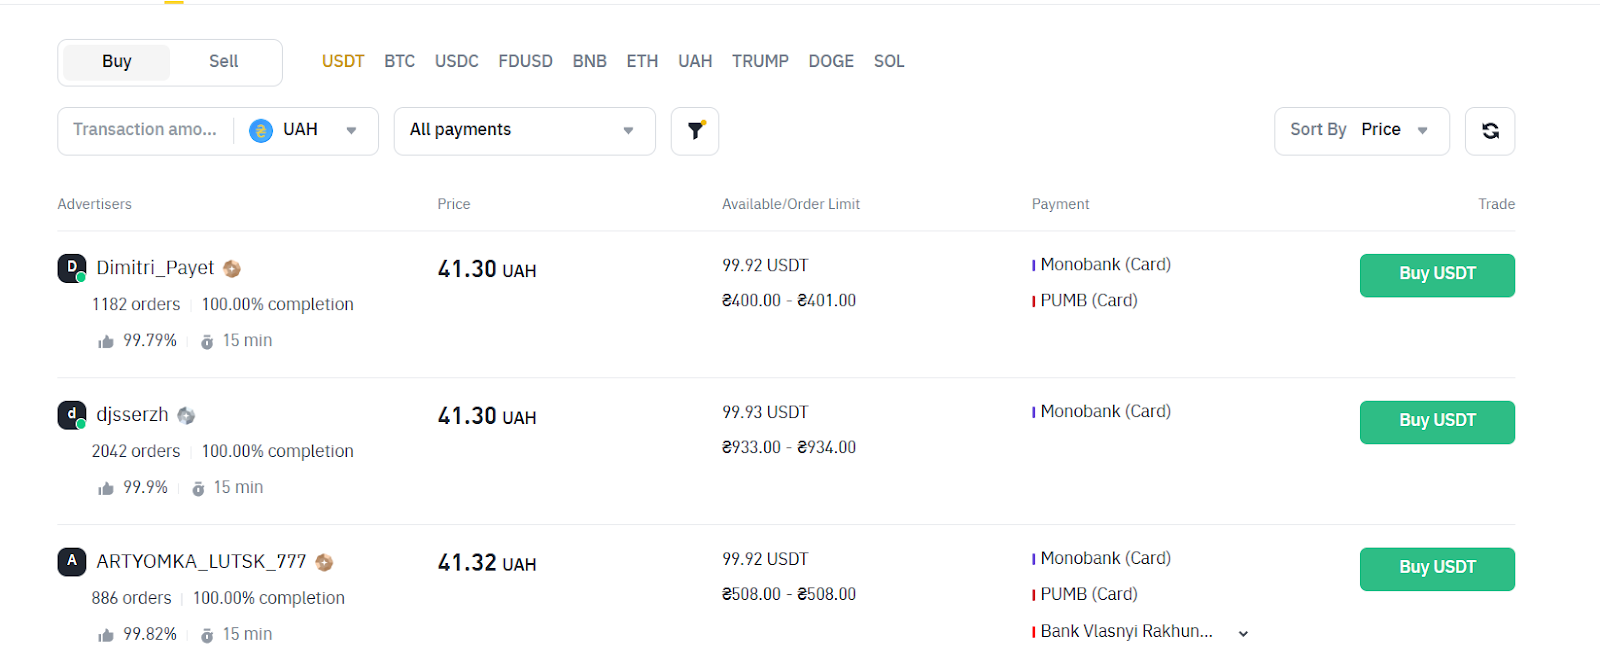Expand more payment methods for ARTYOMKA_LUTSK_777

pyautogui.click(x=1243, y=633)
